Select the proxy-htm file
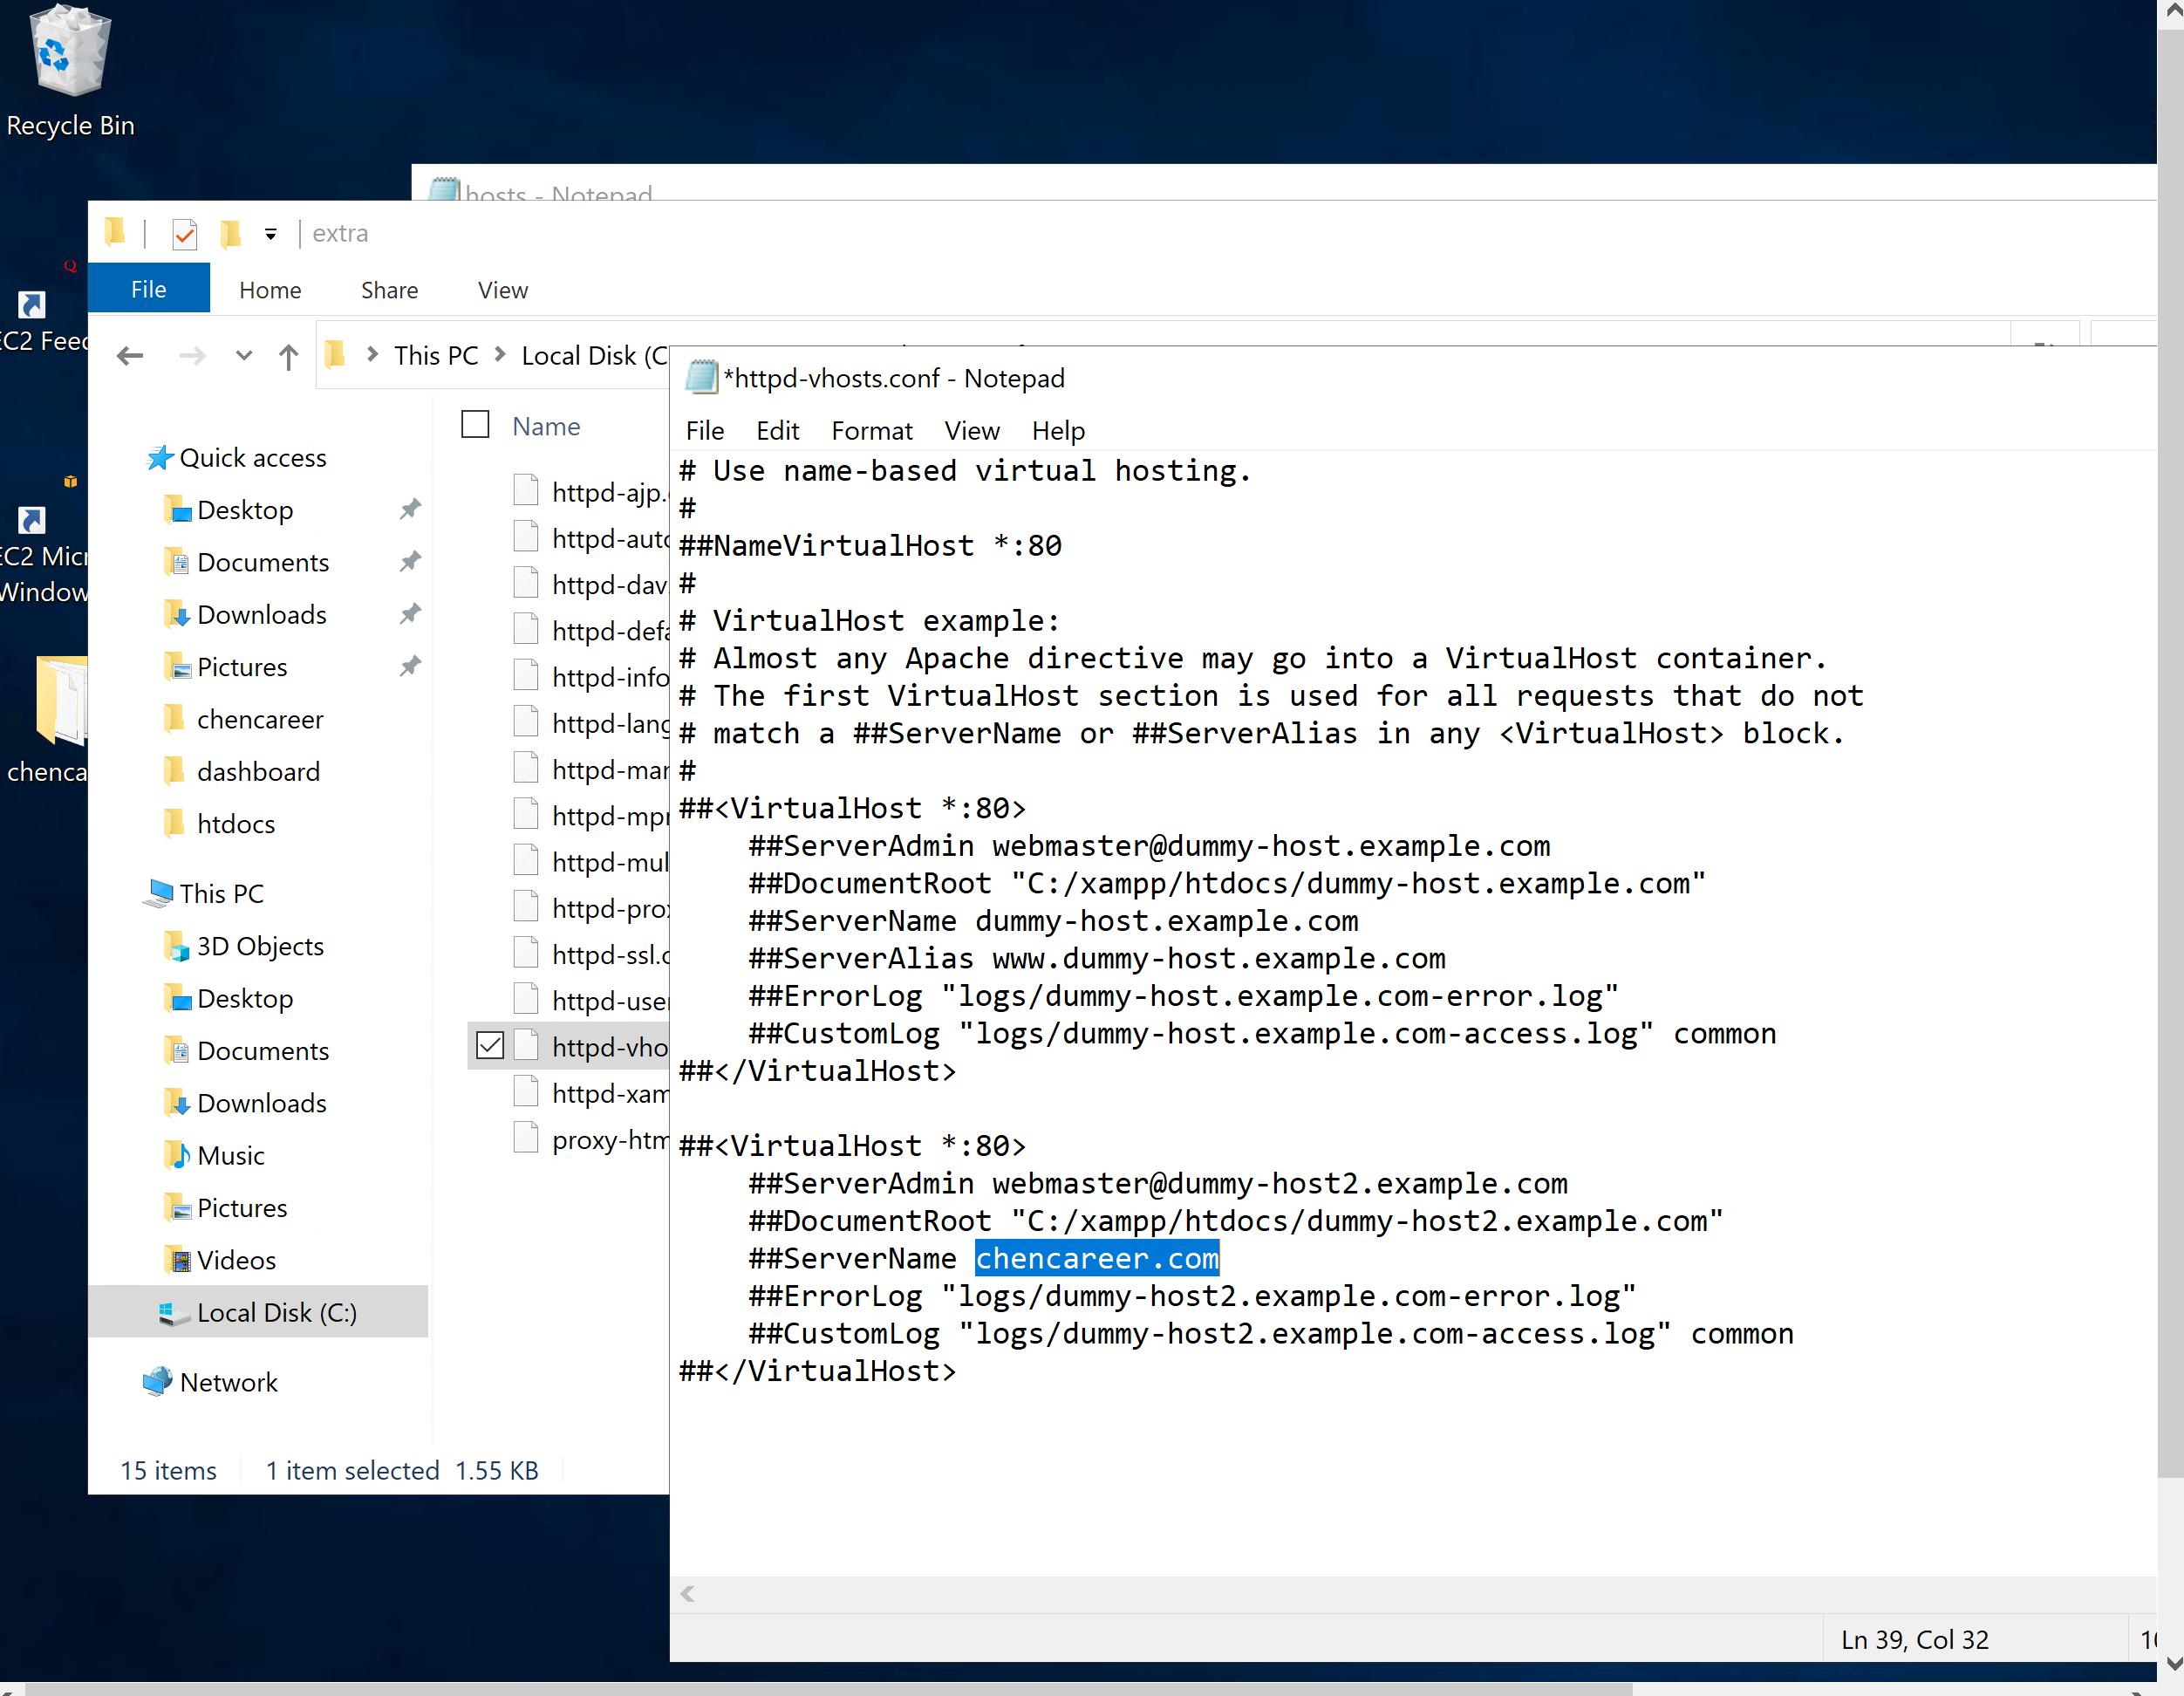Image resolution: width=2184 pixels, height=1696 pixels. click(609, 1140)
